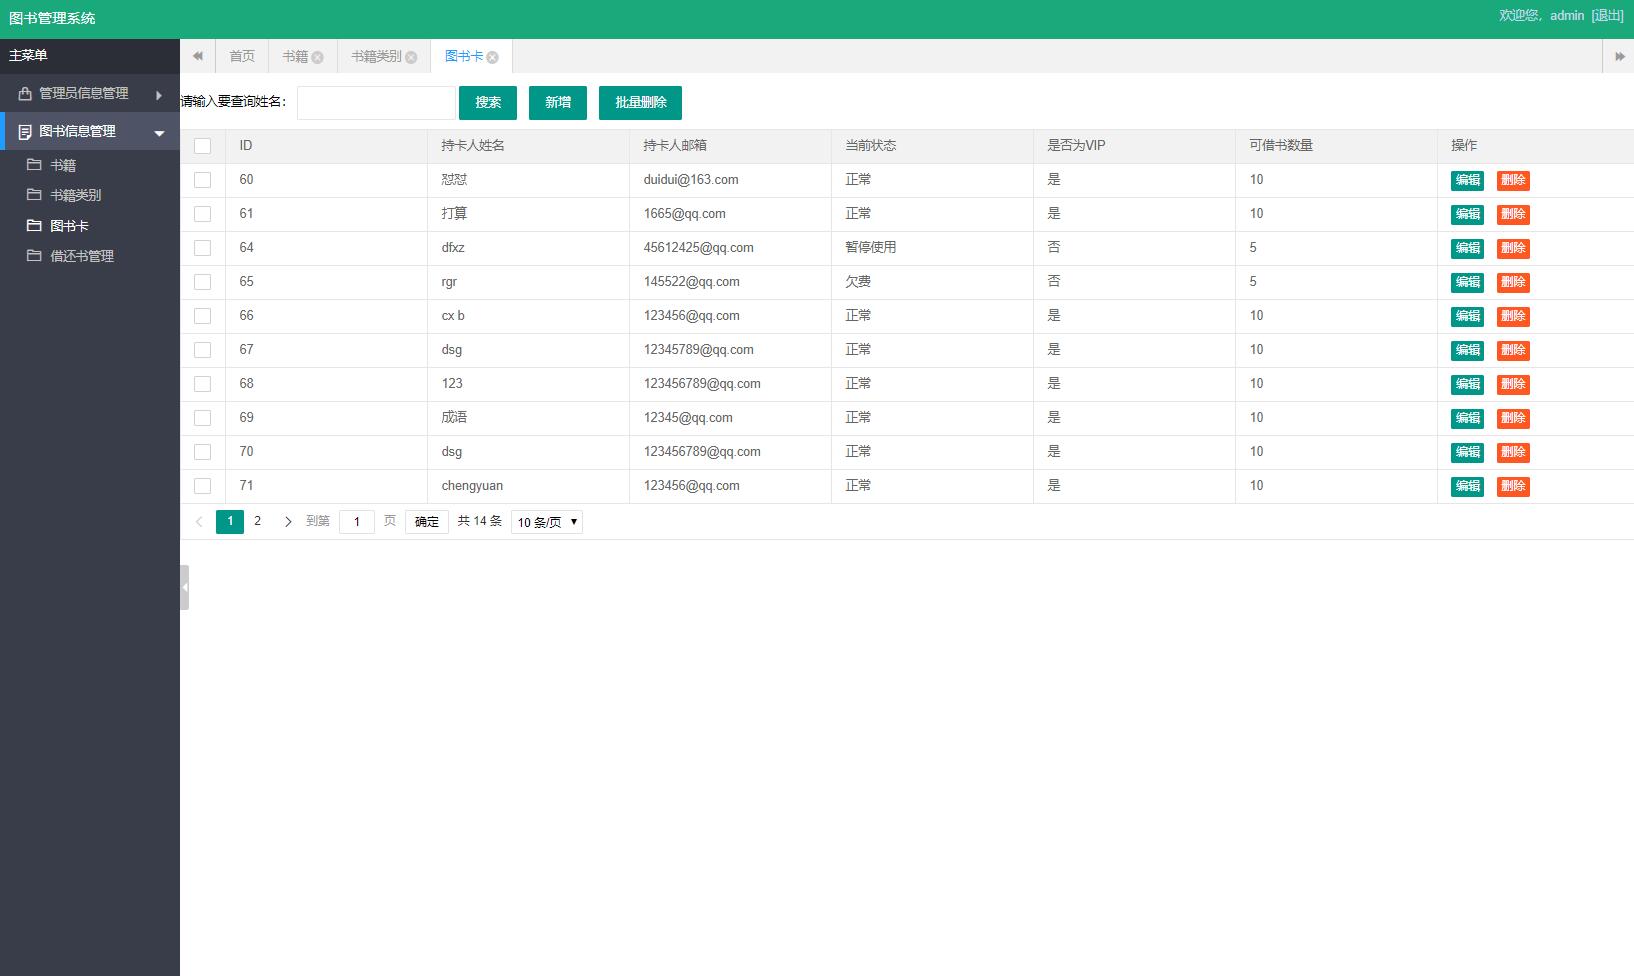
Task: Click the scroll tabs left double-arrow icon
Action: click(198, 56)
